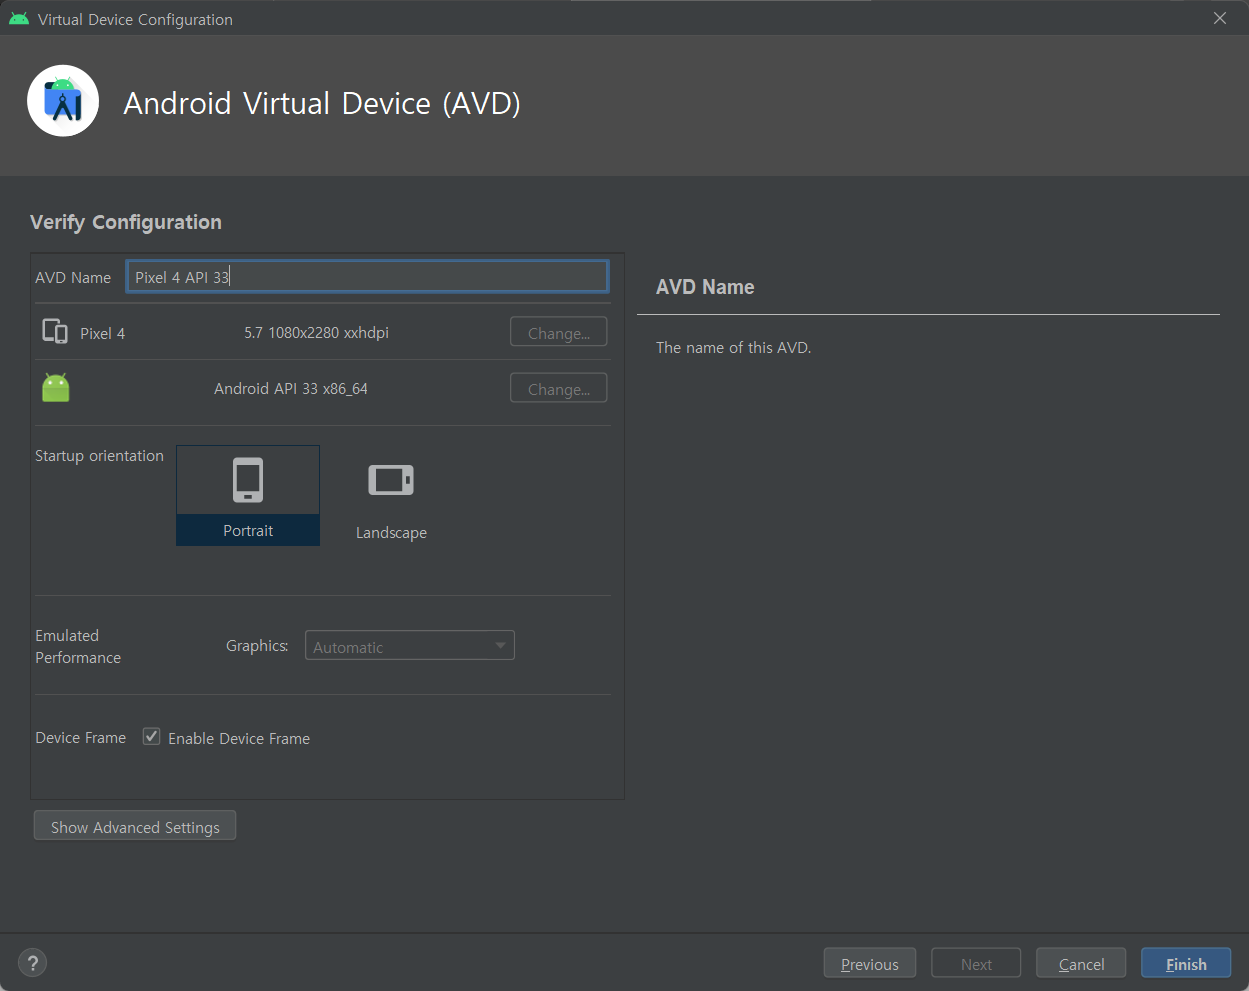Click the 'AVD Name' help panel heading
The height and width of the screenshot is (991, 1249).
tap(705, 287)
